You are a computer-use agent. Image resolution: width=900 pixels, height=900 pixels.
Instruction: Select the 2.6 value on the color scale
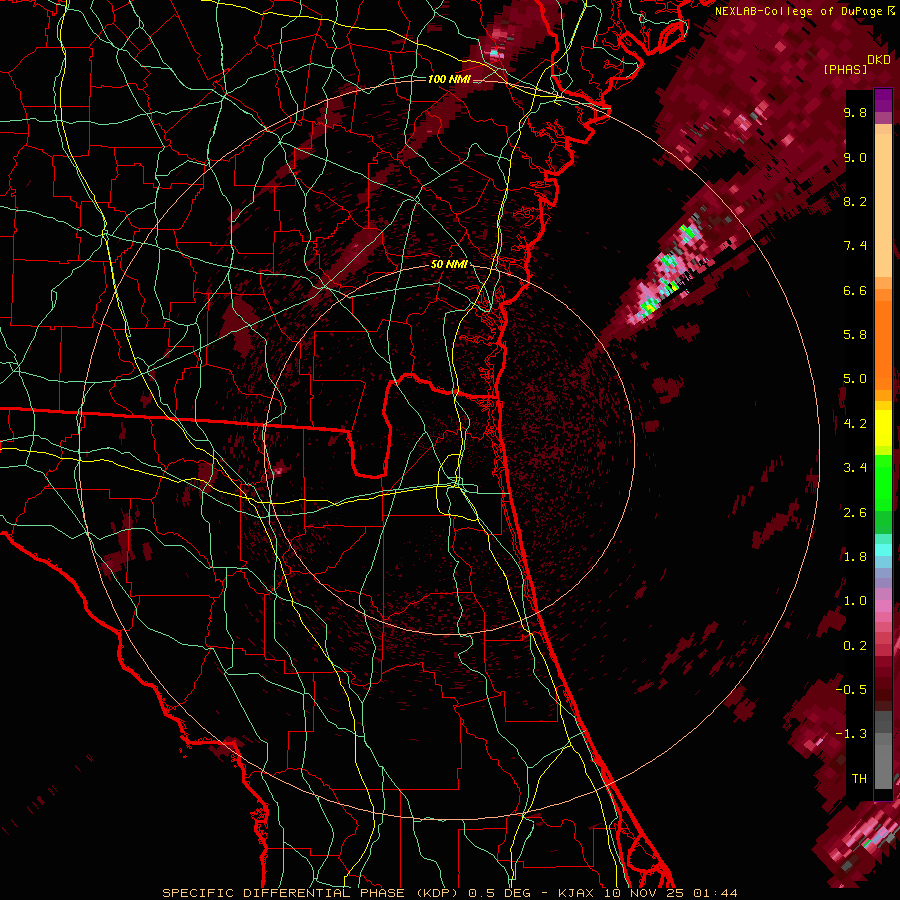click(x=855, y=513)
